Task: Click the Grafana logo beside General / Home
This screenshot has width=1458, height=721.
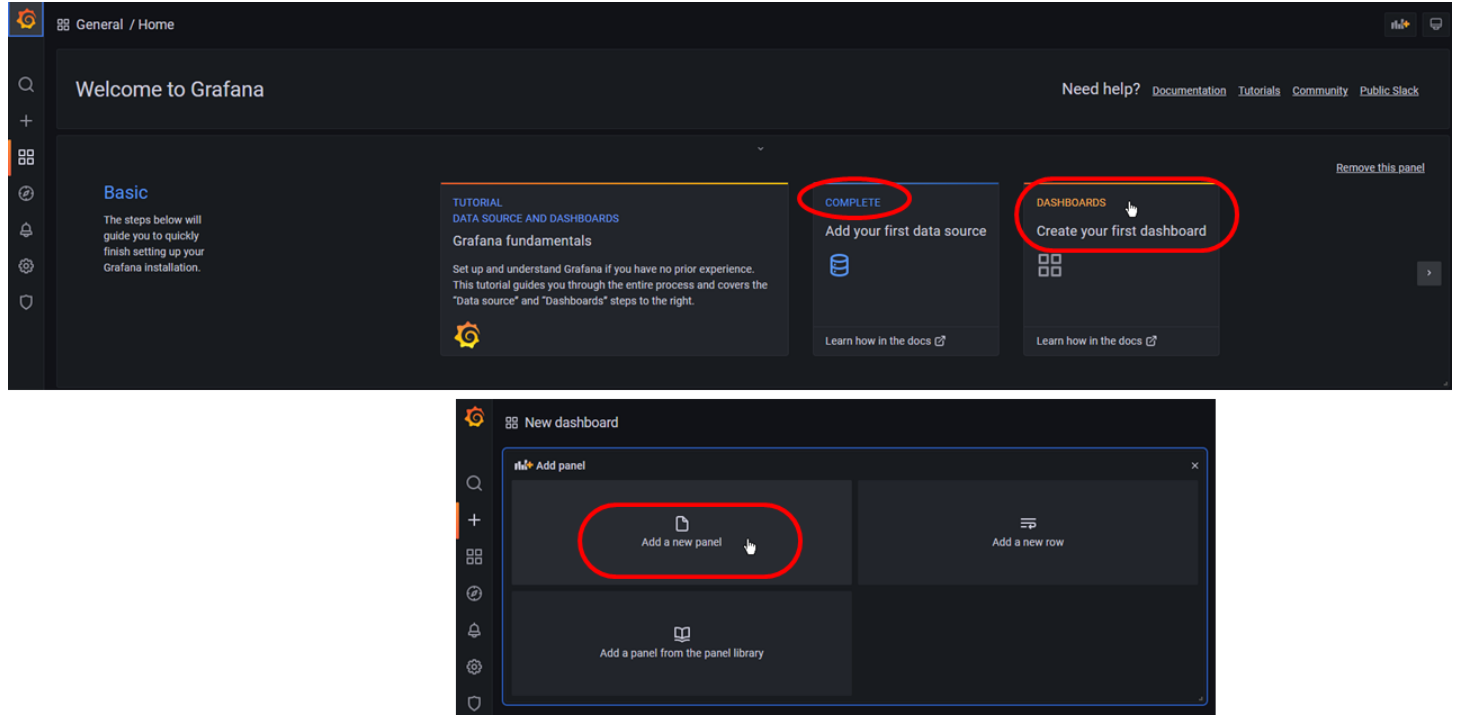Action: [x=26, y=20]
